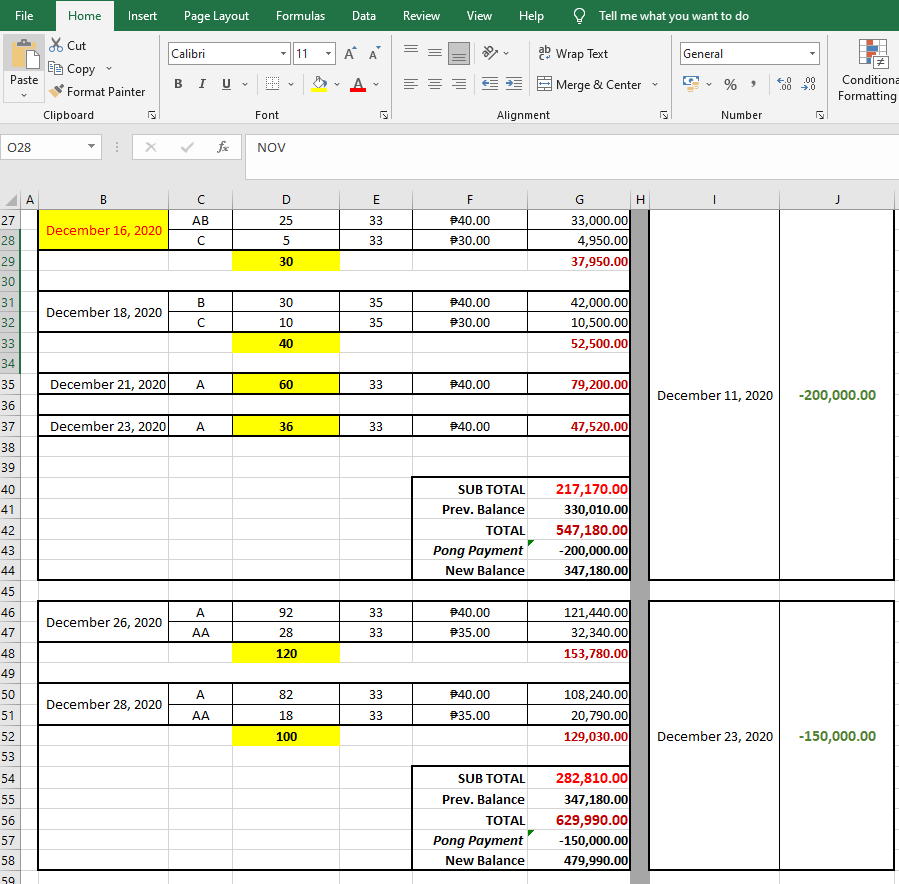Expand the Paste options arrow

pyautogui.click(x=24, y=95)
